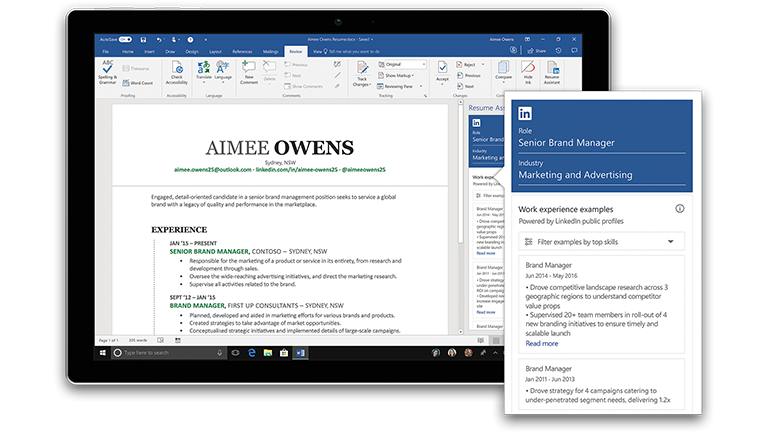Open the Tracking group dialog launcher

tap(425, 96)
